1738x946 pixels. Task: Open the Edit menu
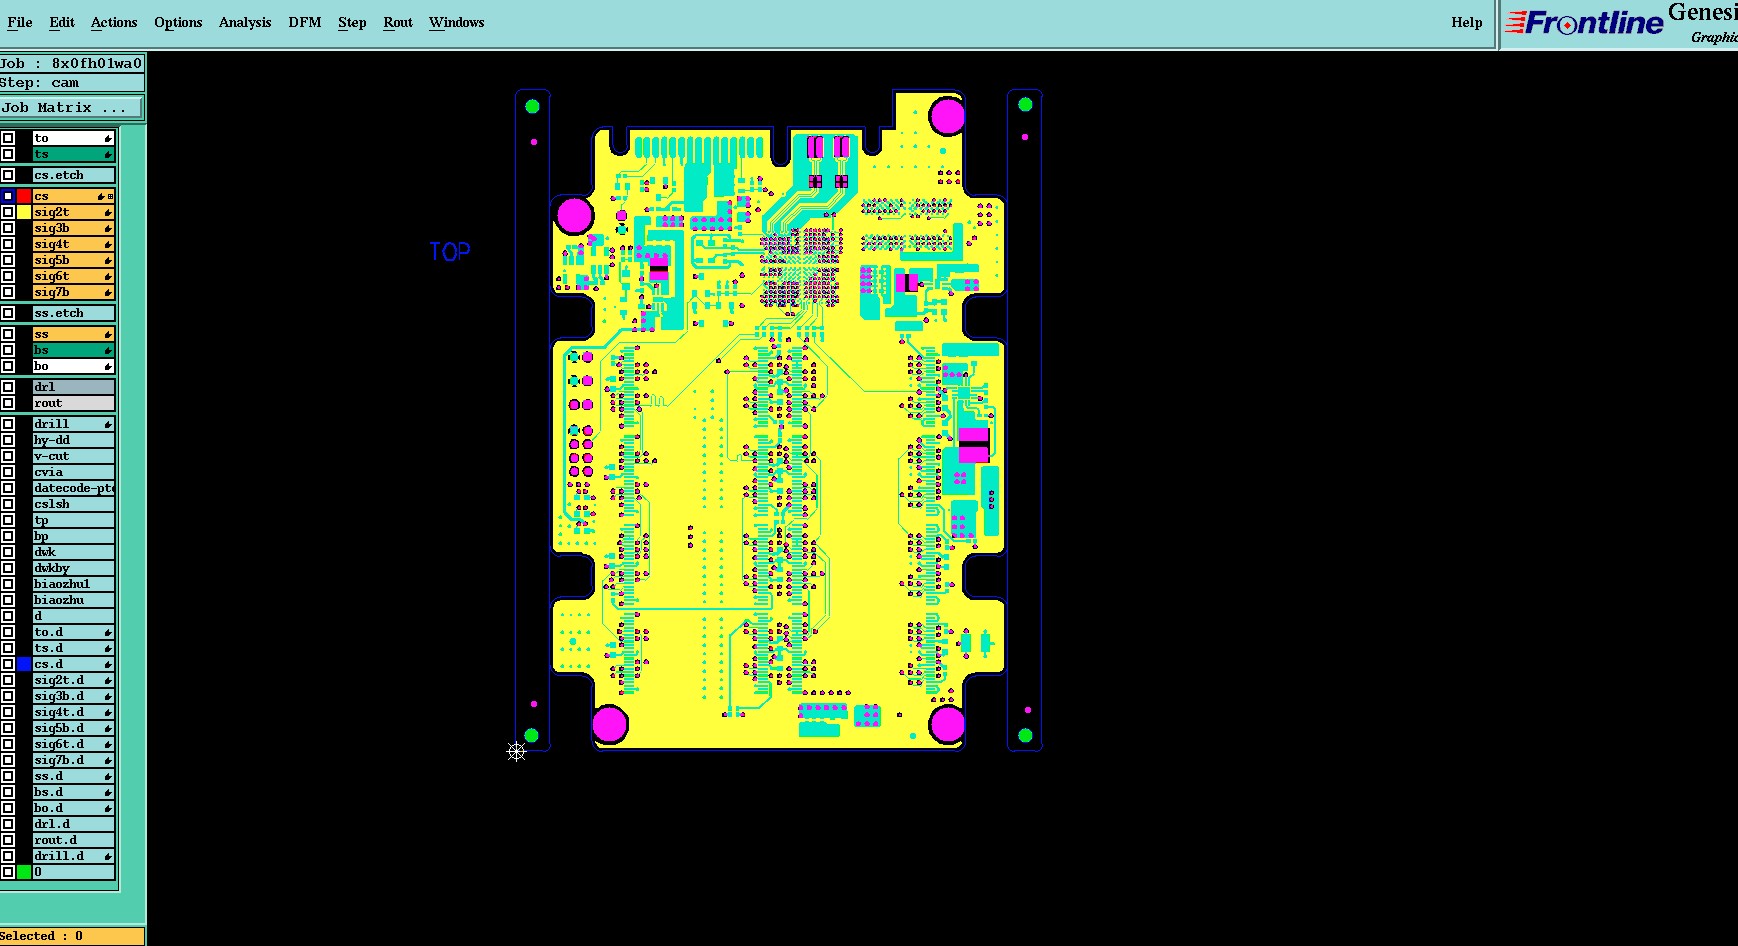coord(62,22)
